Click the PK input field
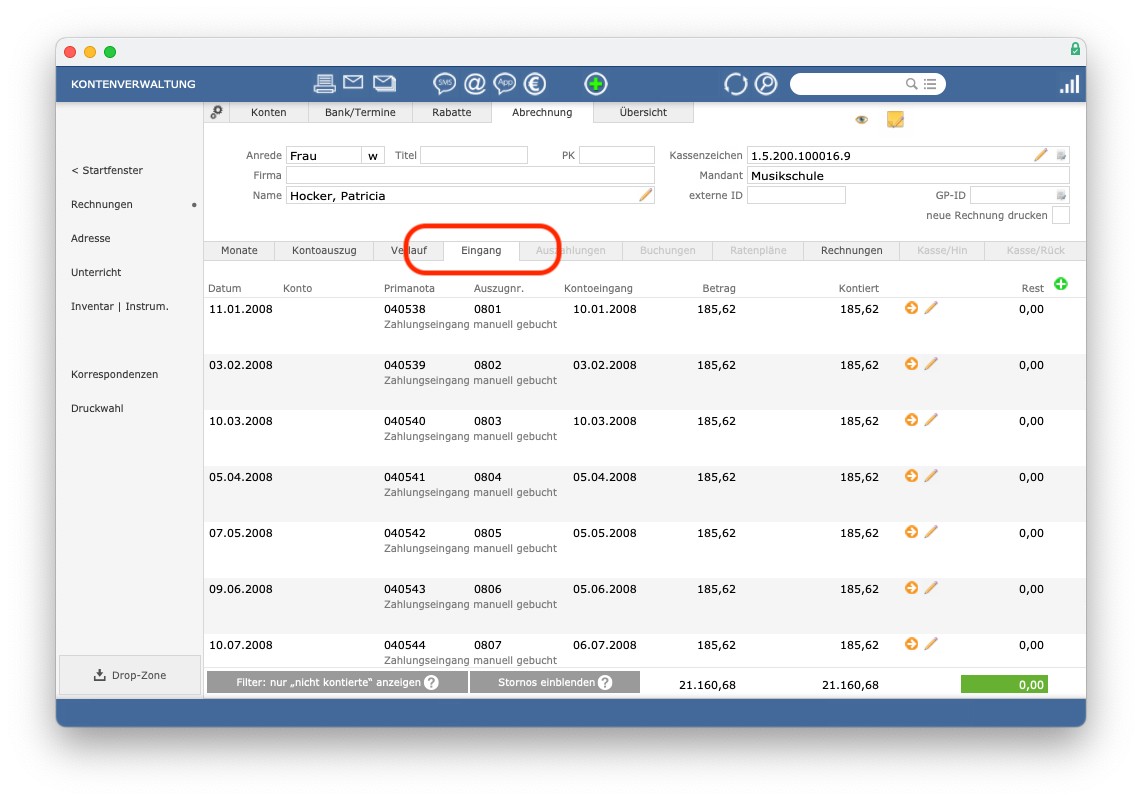 pos(617,155)
